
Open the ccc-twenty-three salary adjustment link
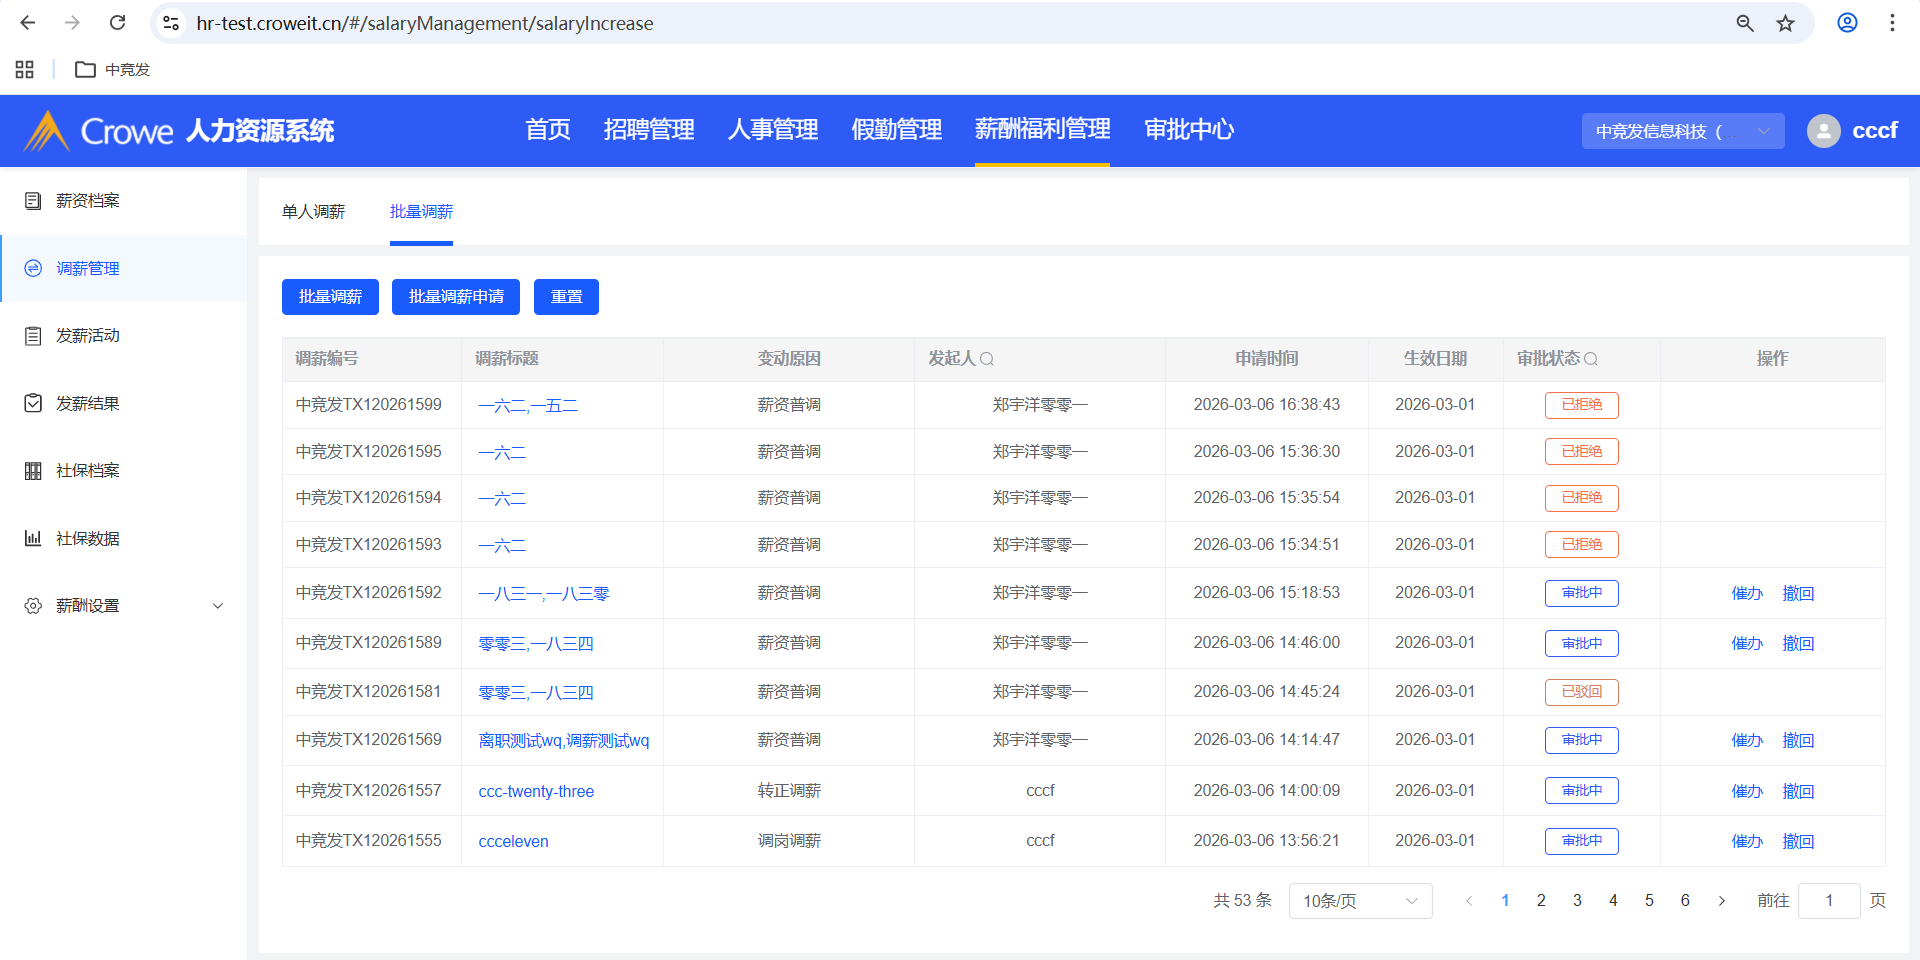pos(536,791)
